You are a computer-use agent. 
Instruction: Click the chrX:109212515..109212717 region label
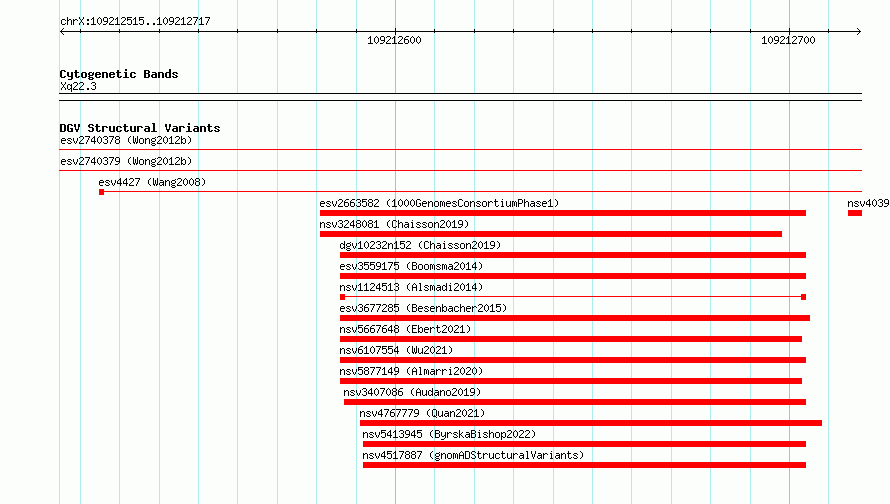pyautogui.click(x=135, y=22)
